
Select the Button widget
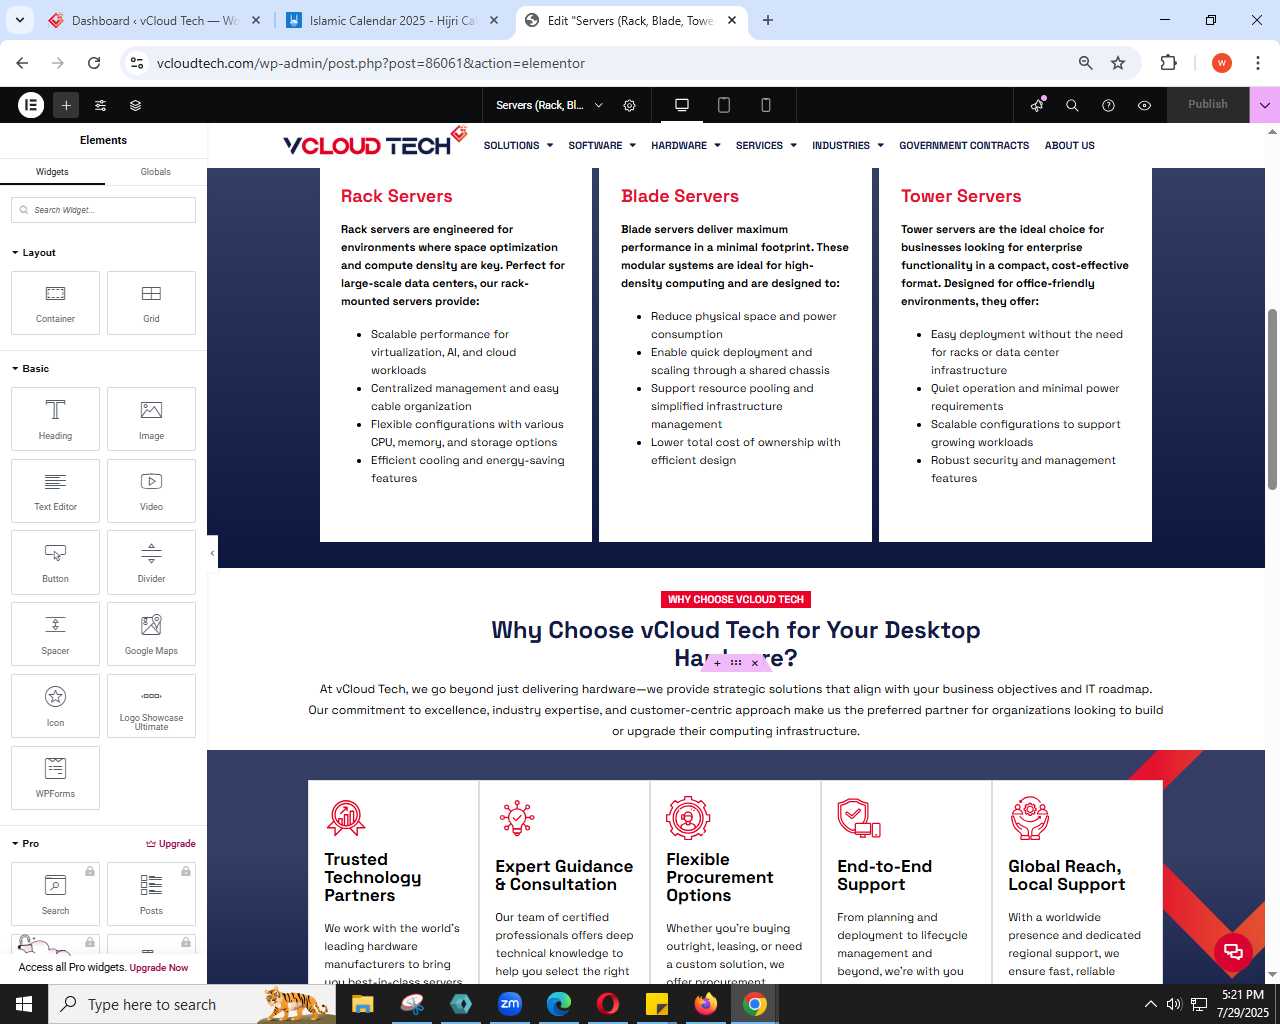55,563
